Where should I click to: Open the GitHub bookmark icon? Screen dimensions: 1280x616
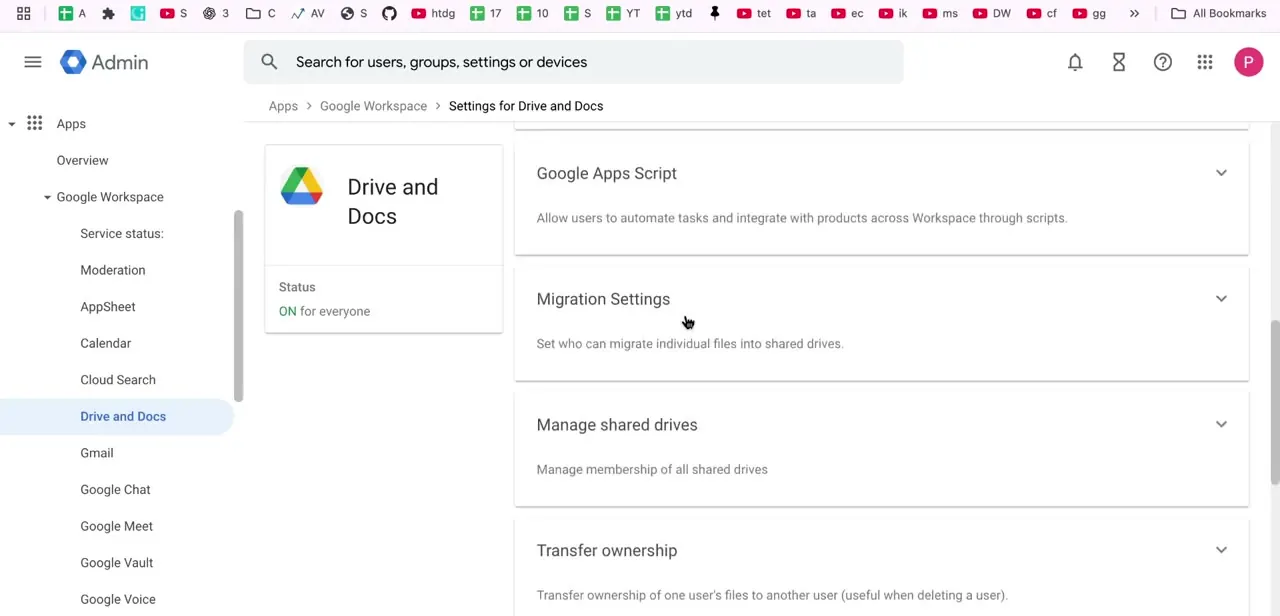click(389, 13)
